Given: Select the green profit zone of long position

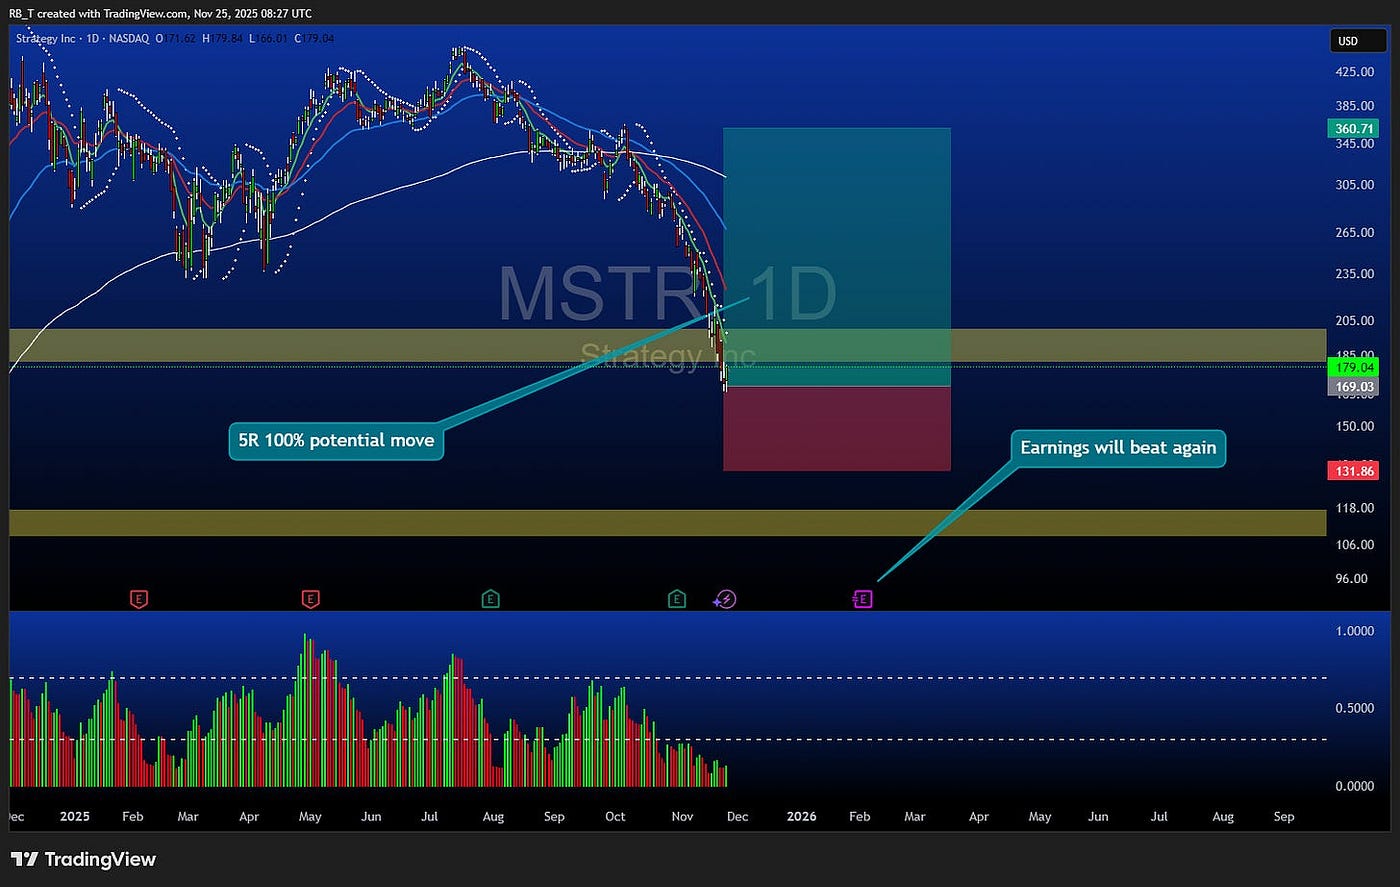Looking at the screenshot, I should tap(836, 257).
